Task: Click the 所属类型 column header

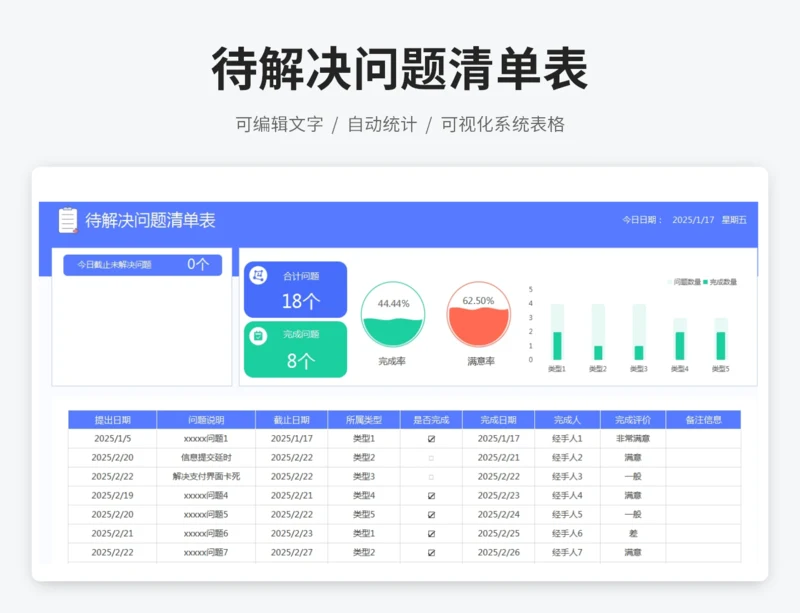Action: point(364,420)
